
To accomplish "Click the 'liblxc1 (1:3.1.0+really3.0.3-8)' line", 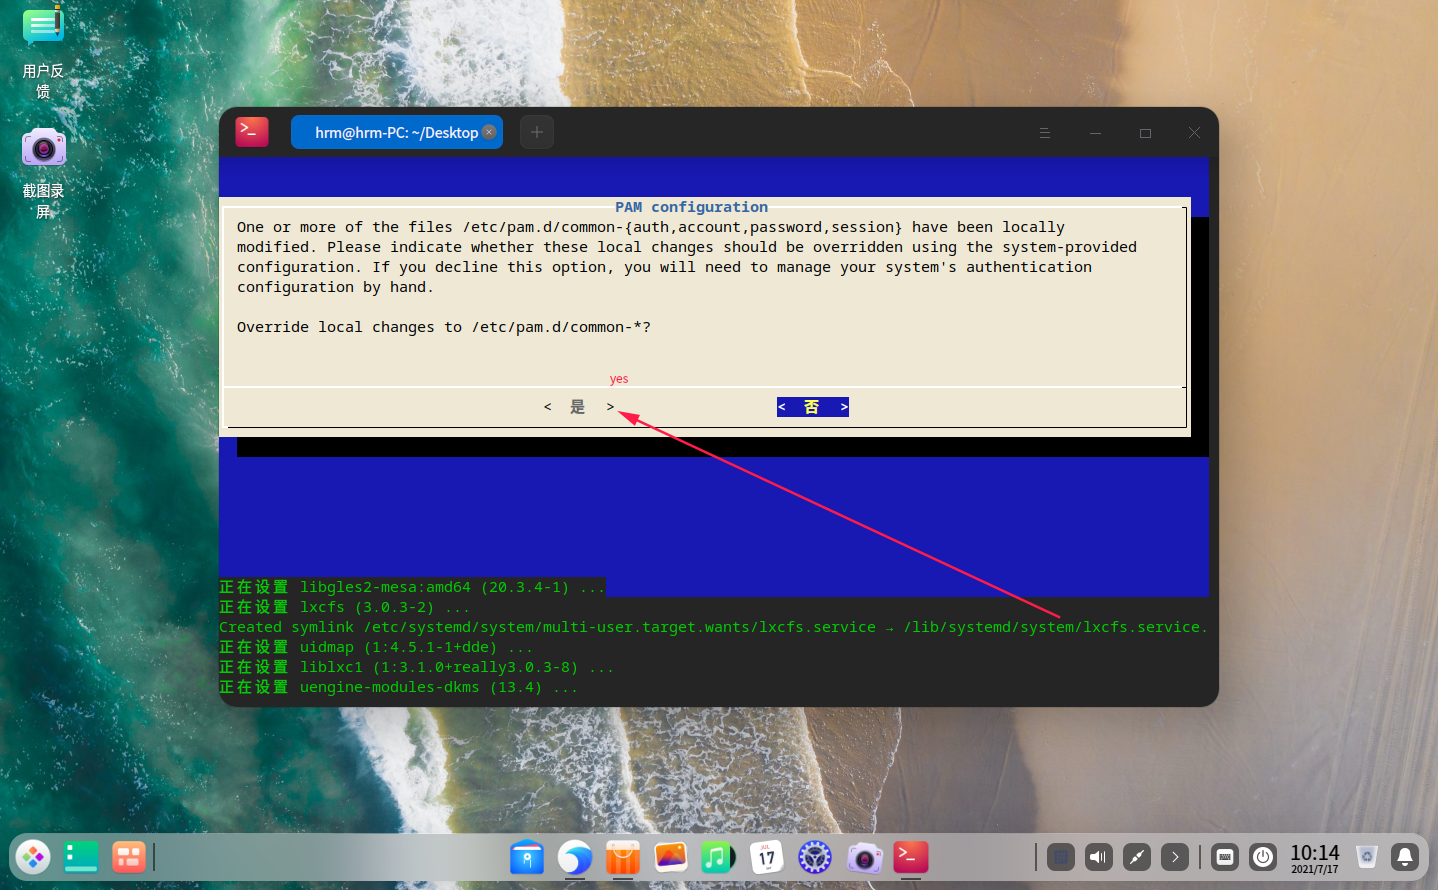I will (416, 667).
